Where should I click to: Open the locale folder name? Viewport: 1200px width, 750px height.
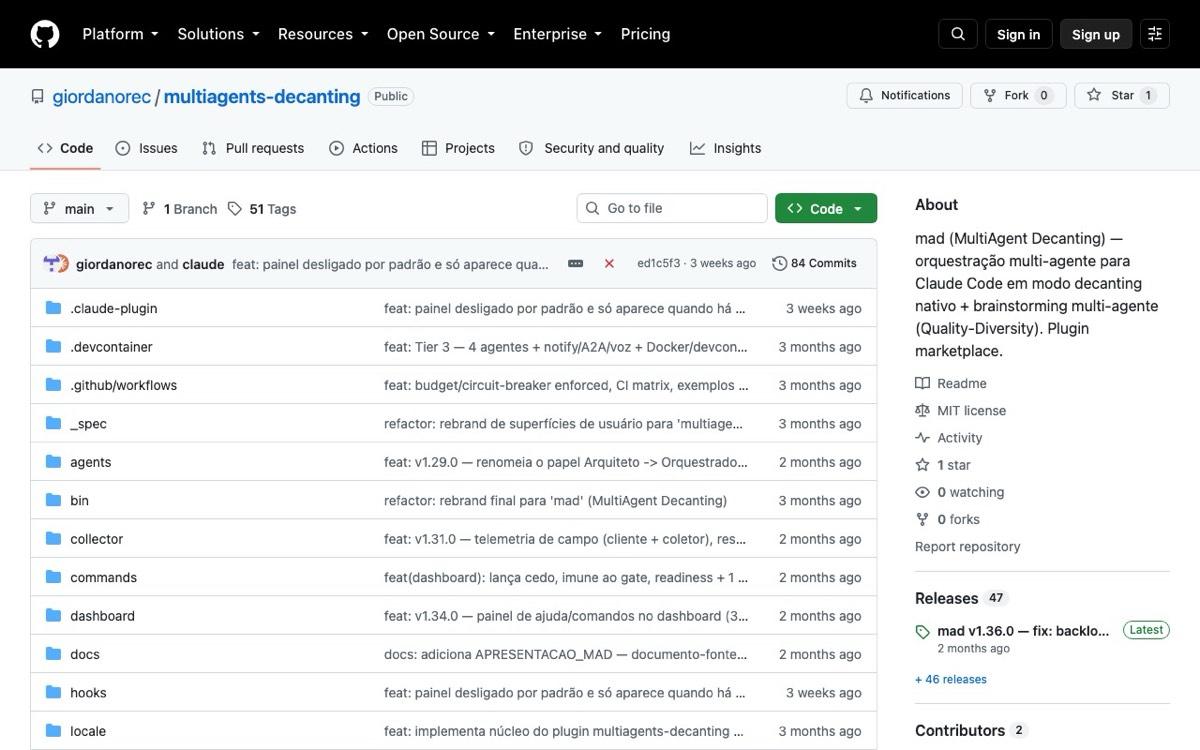pyautogui.click(x=88, y=731)
